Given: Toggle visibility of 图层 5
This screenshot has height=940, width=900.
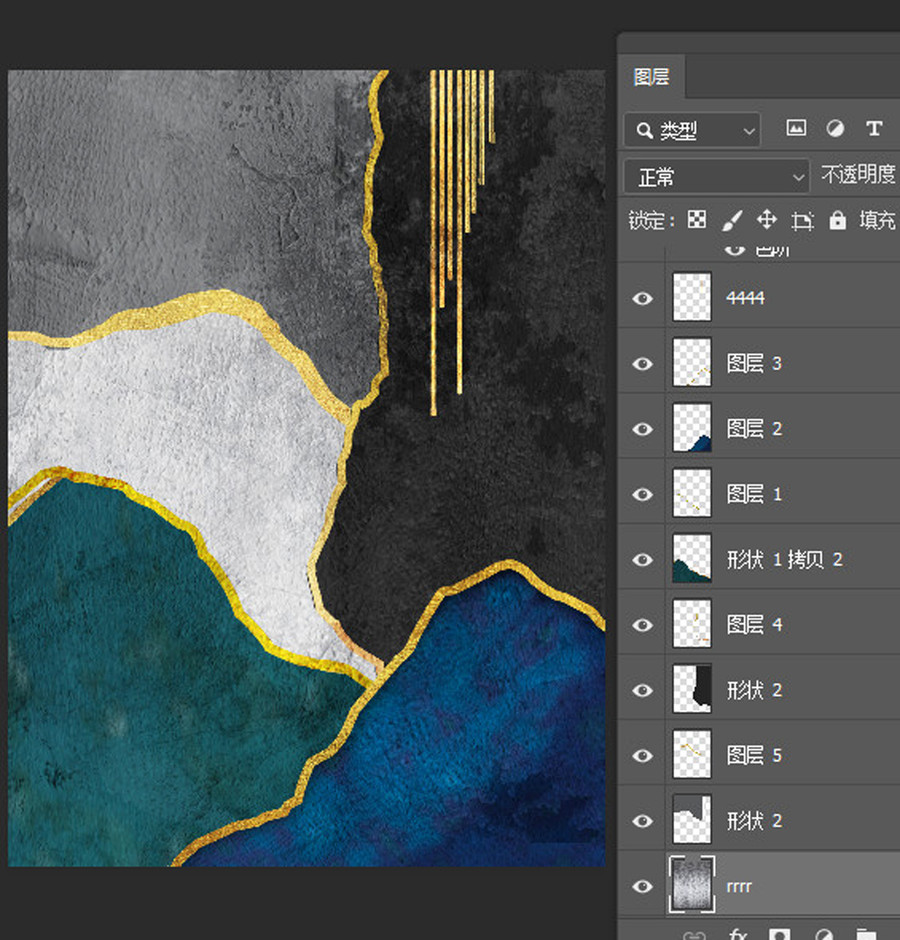Looking at the screenshot, I should click(x=642, y=755).
